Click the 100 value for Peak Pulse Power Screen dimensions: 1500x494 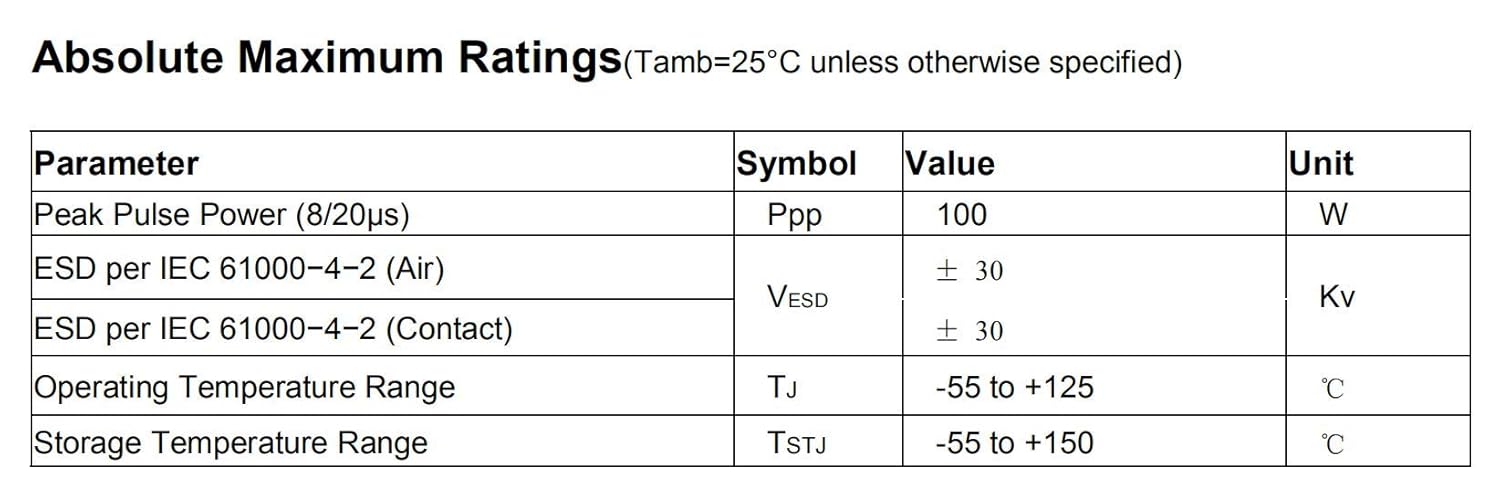coord(962,214)
